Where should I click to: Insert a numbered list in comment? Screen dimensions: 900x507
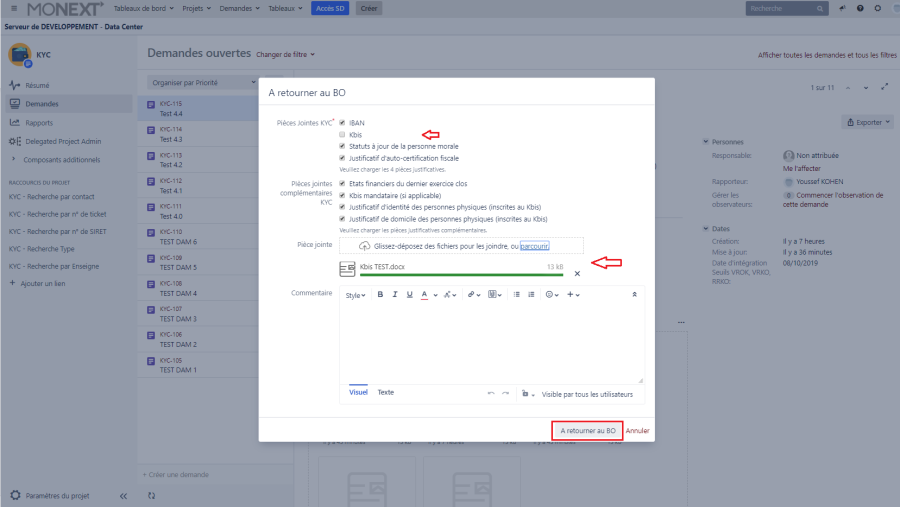click(x=531, y=295)
